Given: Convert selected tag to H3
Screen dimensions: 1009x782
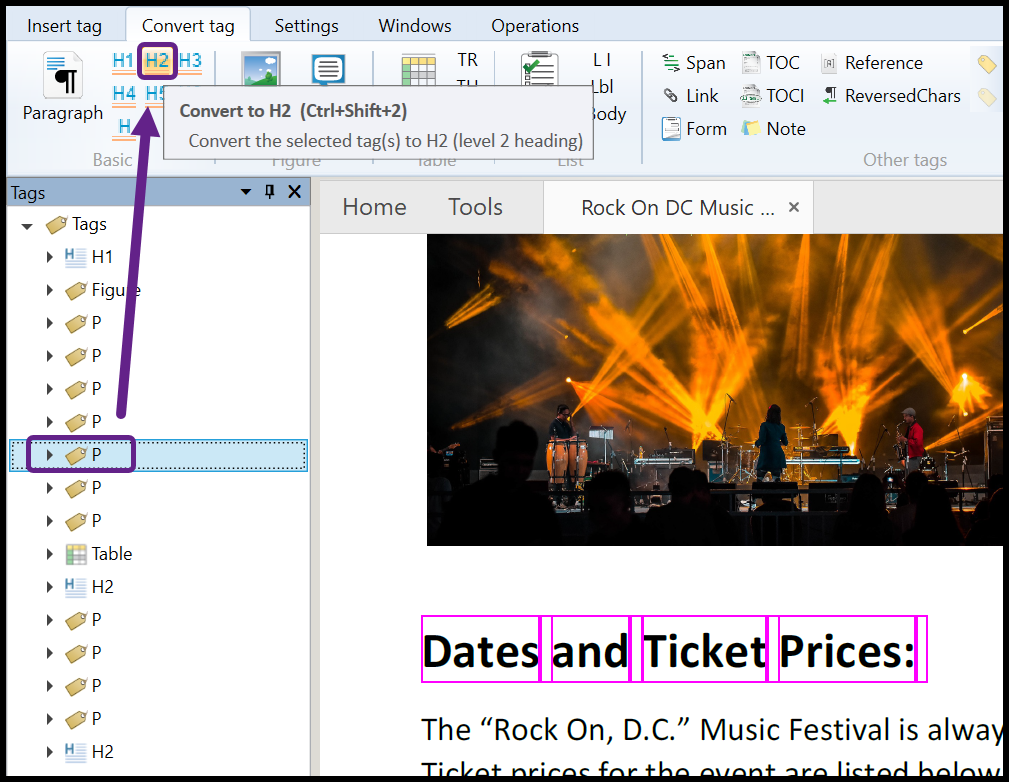Looking at the screenshot, I should (190, 61).
